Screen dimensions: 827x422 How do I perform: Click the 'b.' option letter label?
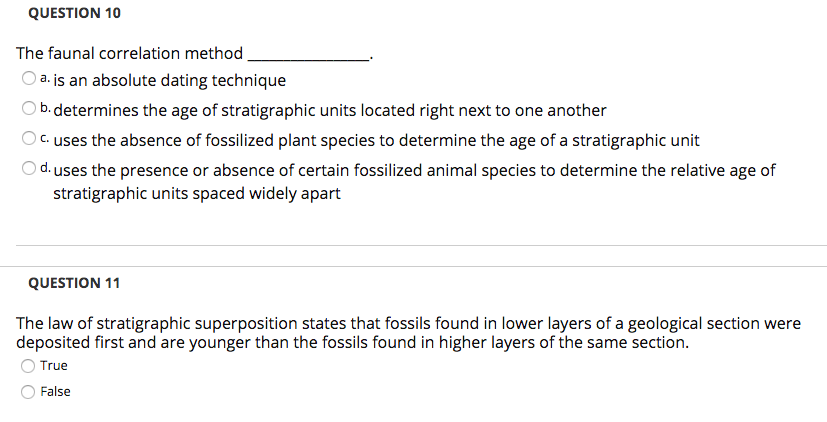pyautogui.click(x=45, y=108)
